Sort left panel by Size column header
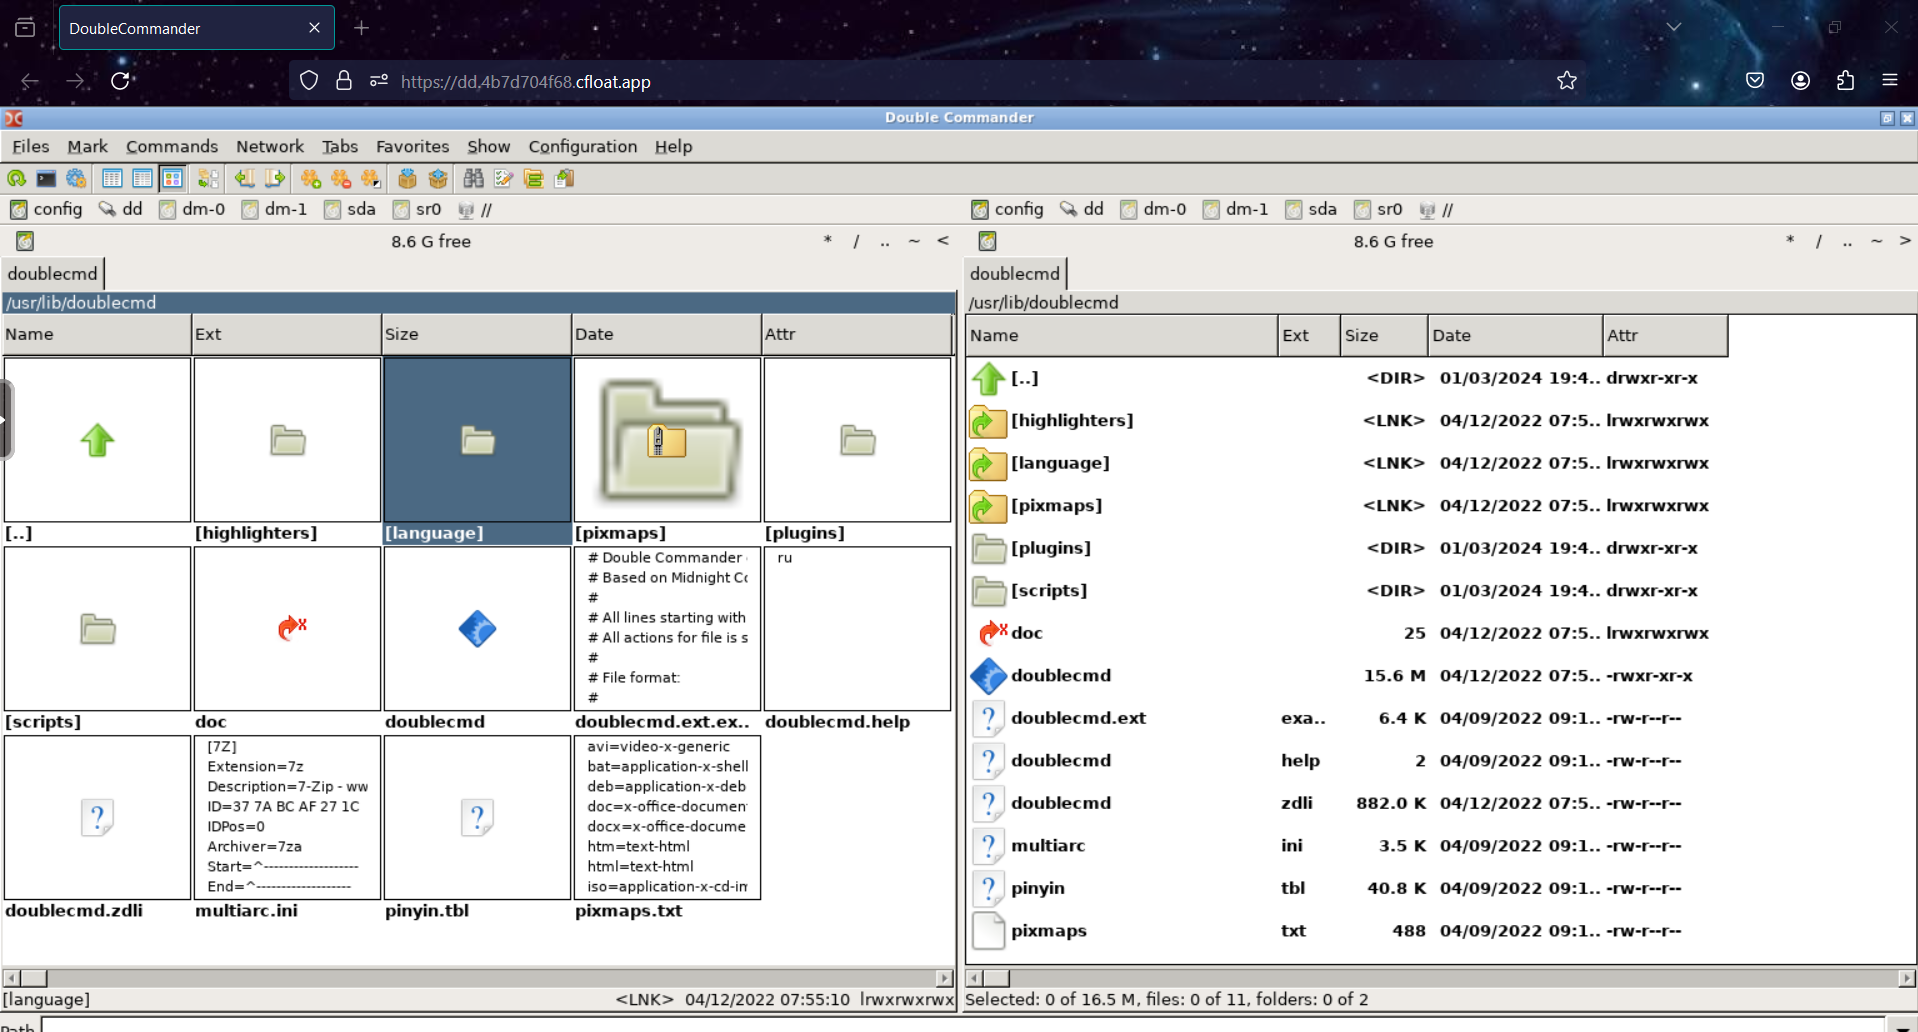 476,334
